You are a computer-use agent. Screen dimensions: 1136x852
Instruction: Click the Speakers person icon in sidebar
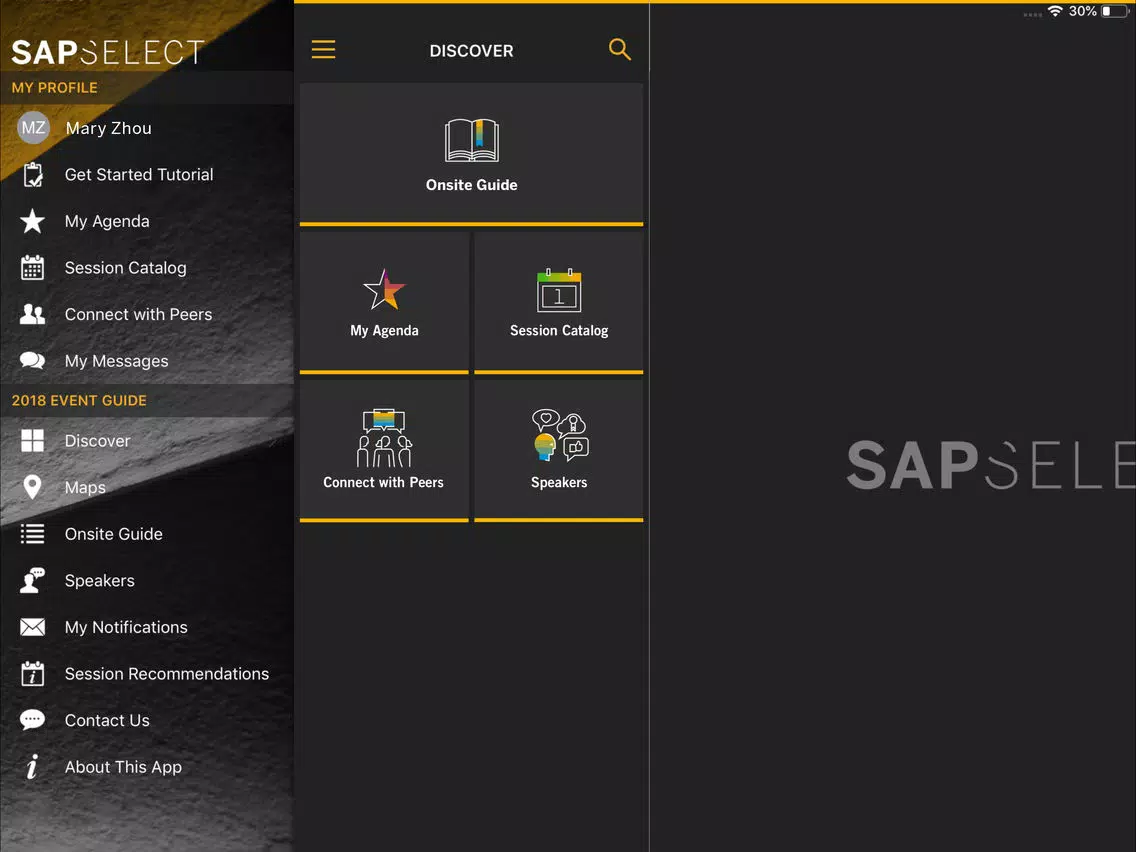(x=33, y=580)
